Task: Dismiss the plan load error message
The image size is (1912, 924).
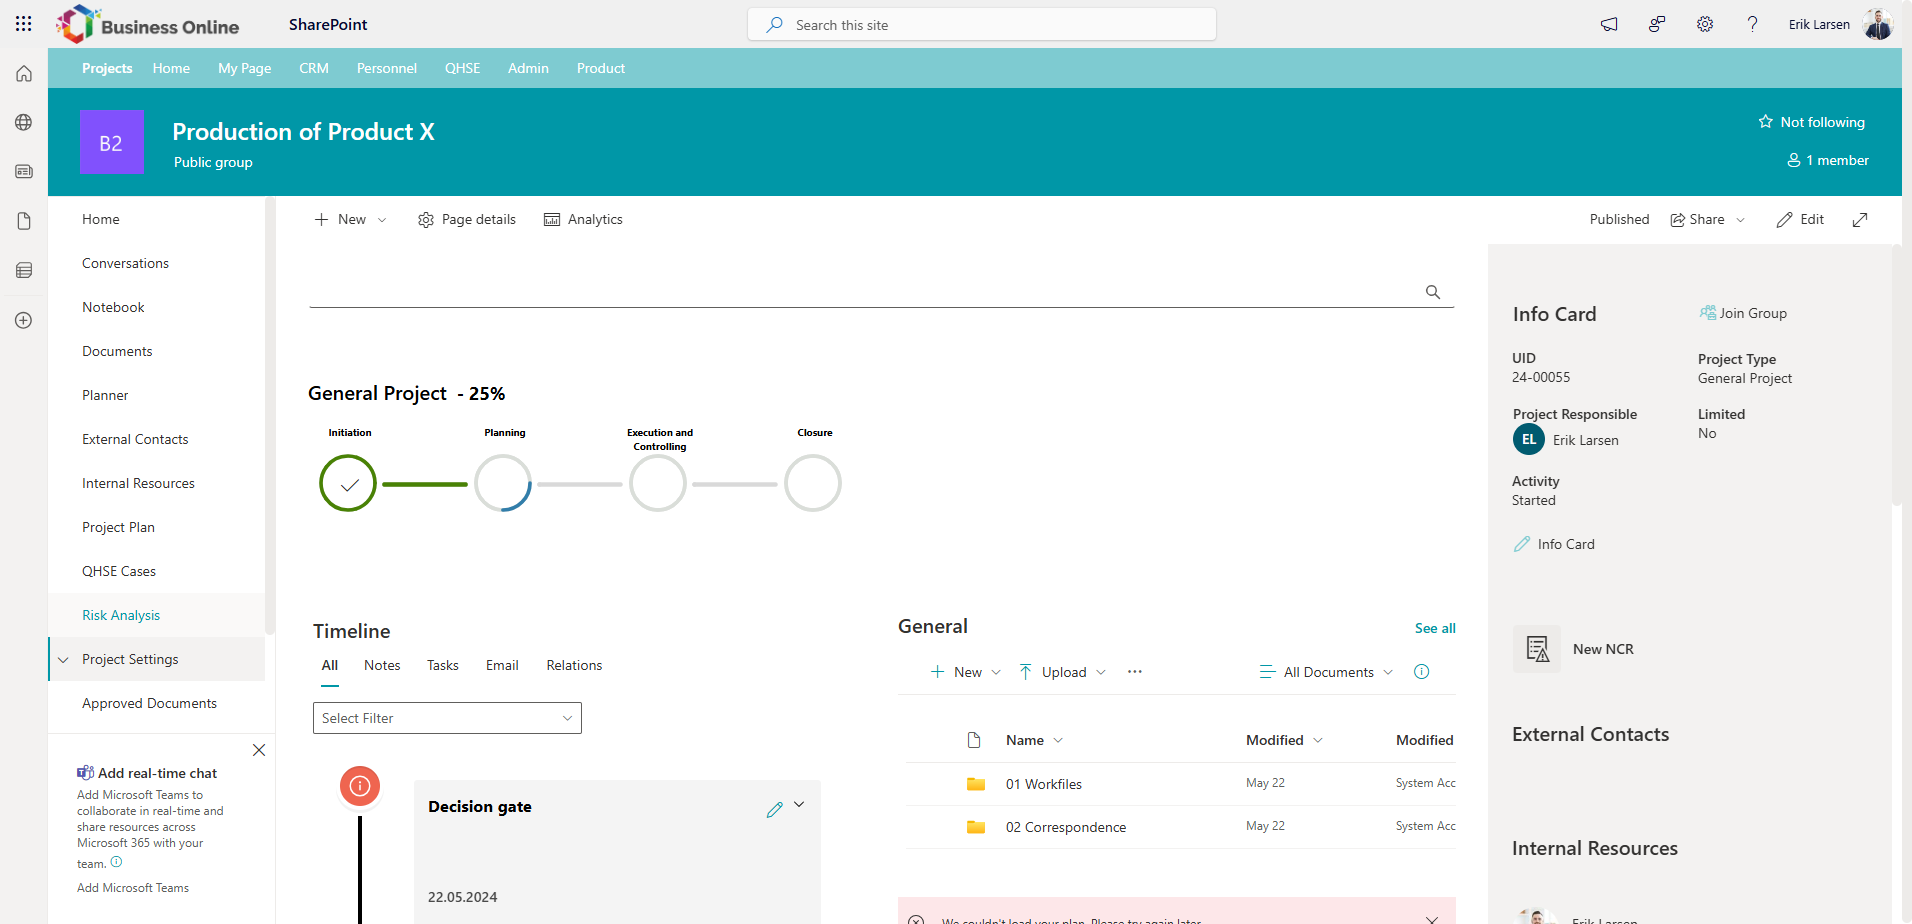Action: [1432, 919]
